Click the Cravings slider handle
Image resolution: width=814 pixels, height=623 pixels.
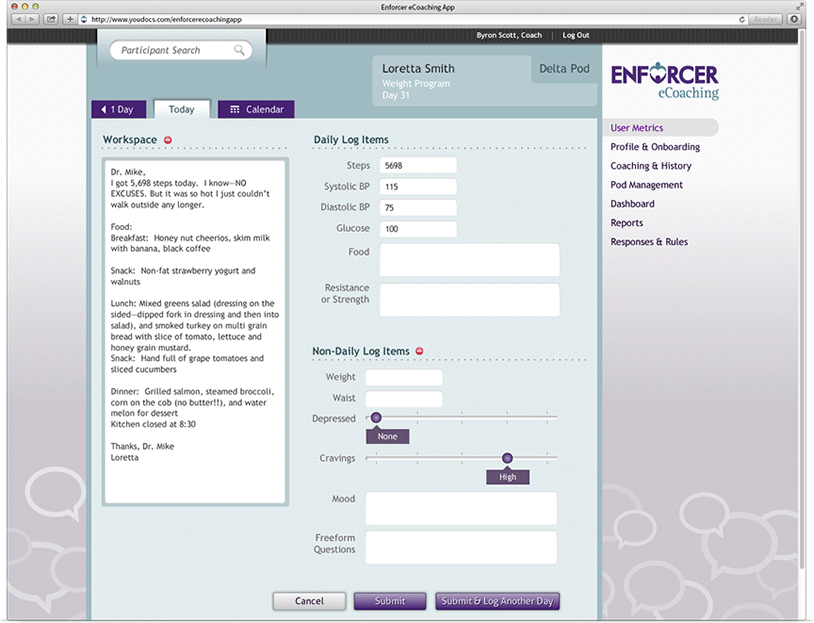[507, 458]
